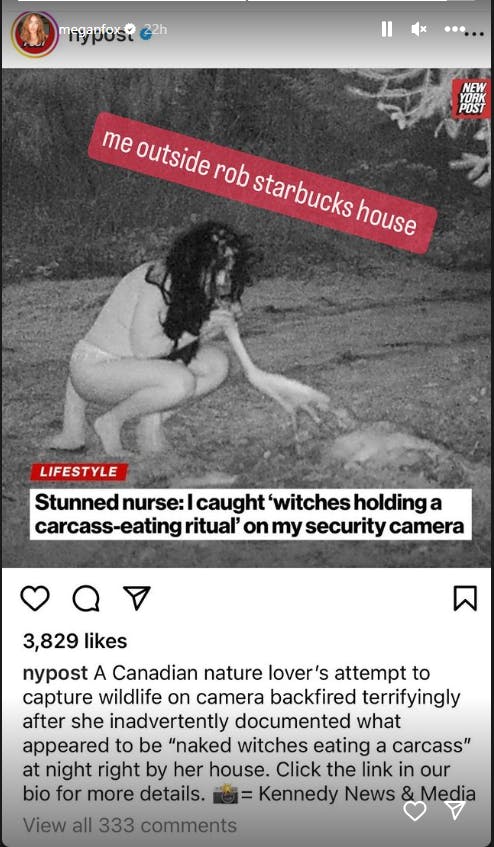
Task: Unmute the story sound
Action: 419,29
